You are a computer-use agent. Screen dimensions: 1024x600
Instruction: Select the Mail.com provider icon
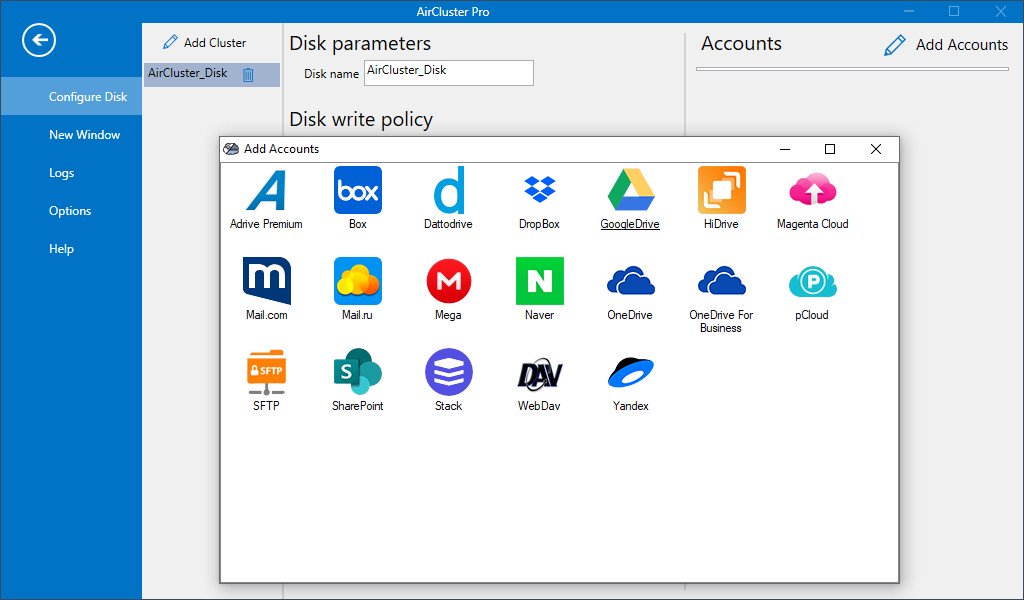266,281
